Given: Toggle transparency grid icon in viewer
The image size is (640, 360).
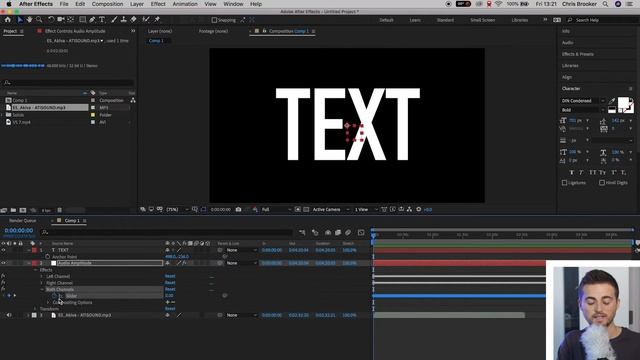Looking at the screenshot, I should (x=306, y=209).
